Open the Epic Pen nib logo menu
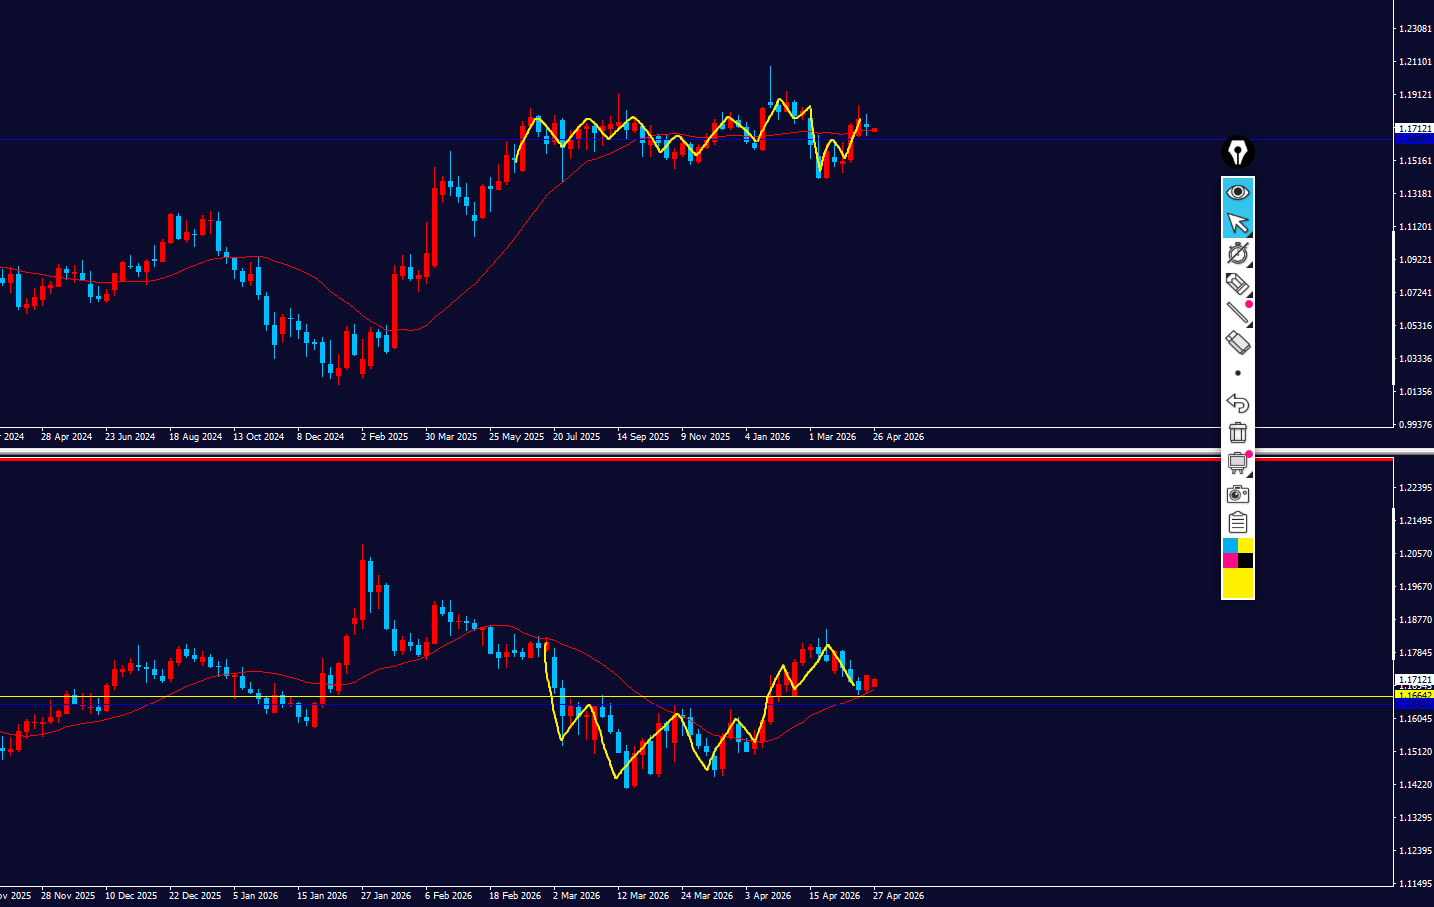1434x907 pixels. pyautogui.click(x=1238, y=153)
